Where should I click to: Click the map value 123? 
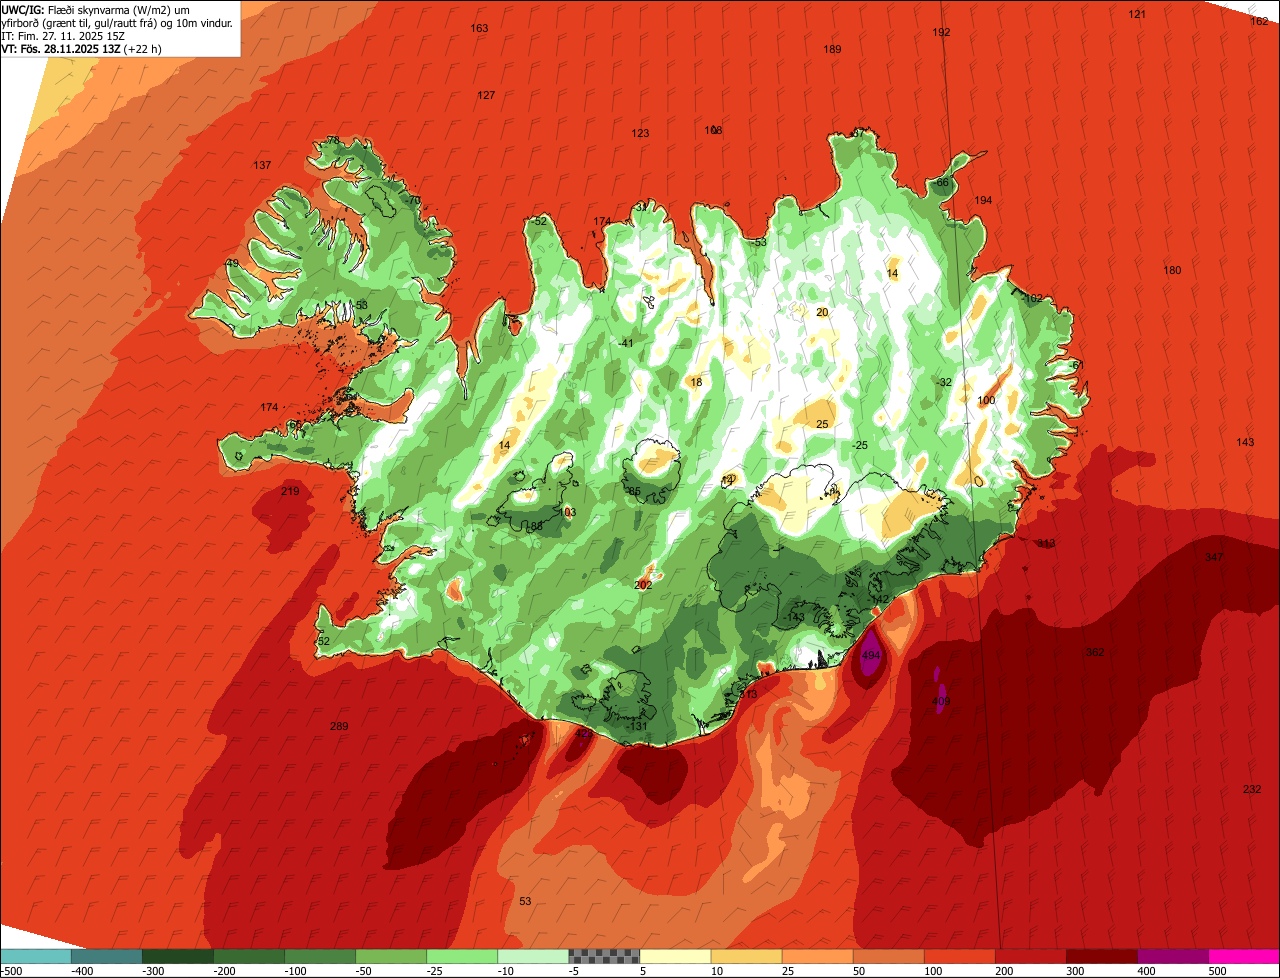pyautogui.click(x=640, y=133)
